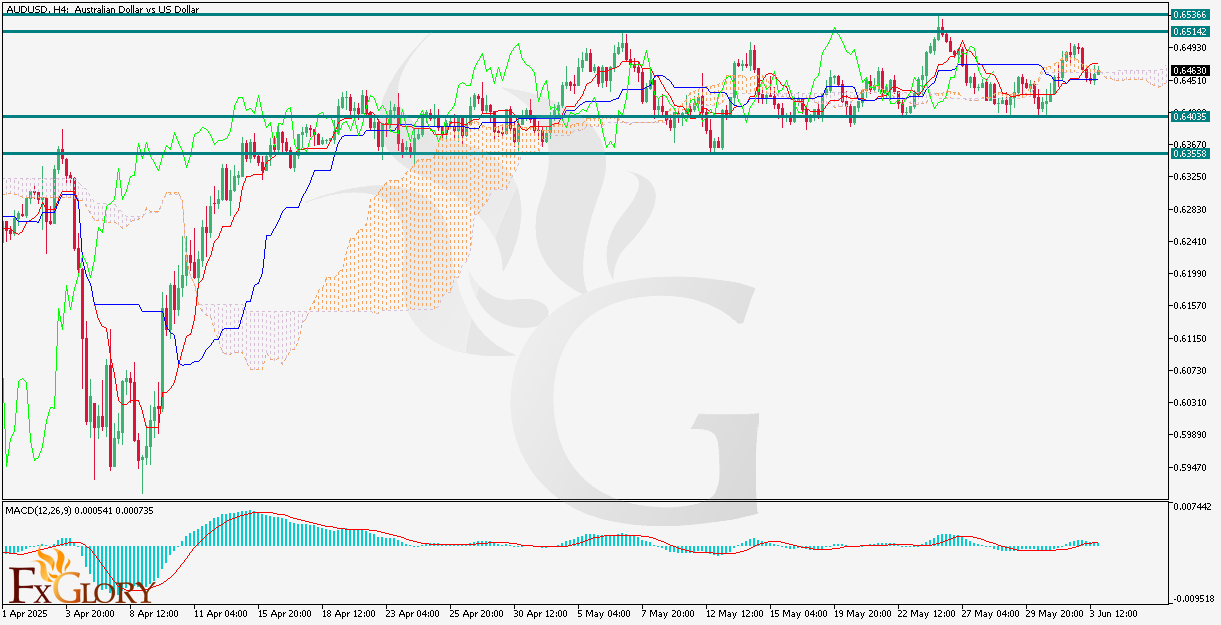Image resolution: width=1221 pixels, height=625 pixels.
Task: Click the -0.009518 MACD scale value
Action: 1192,598
